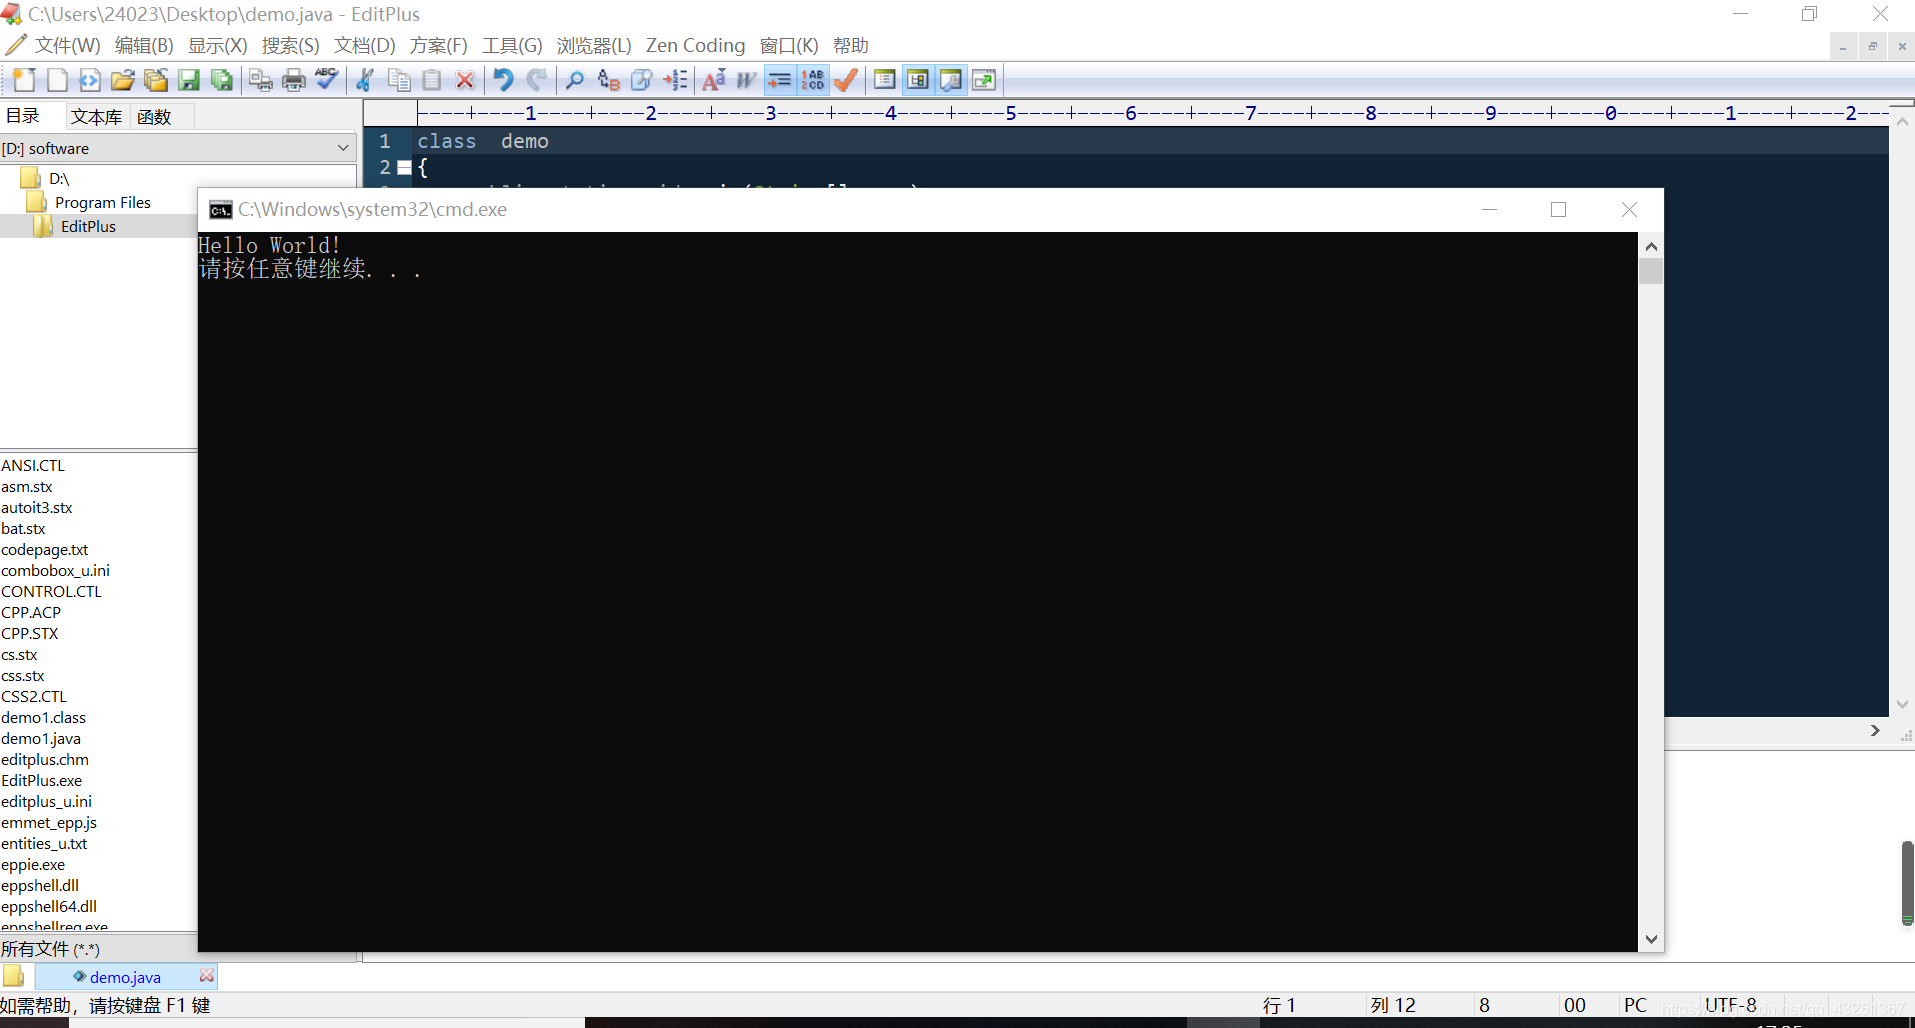Maximize the cmd.exe window
1915x1028 pixels.
click(x=1558, y=209)
